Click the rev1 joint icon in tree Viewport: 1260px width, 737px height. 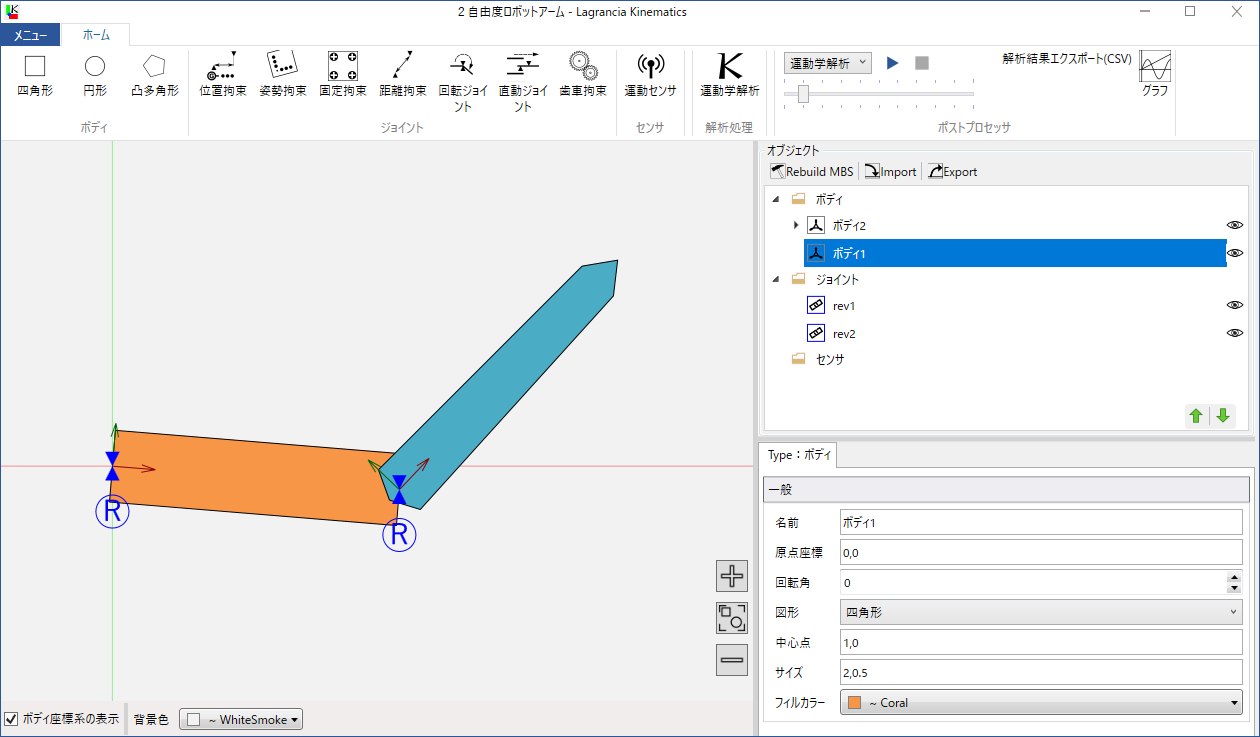coord(815,305)
